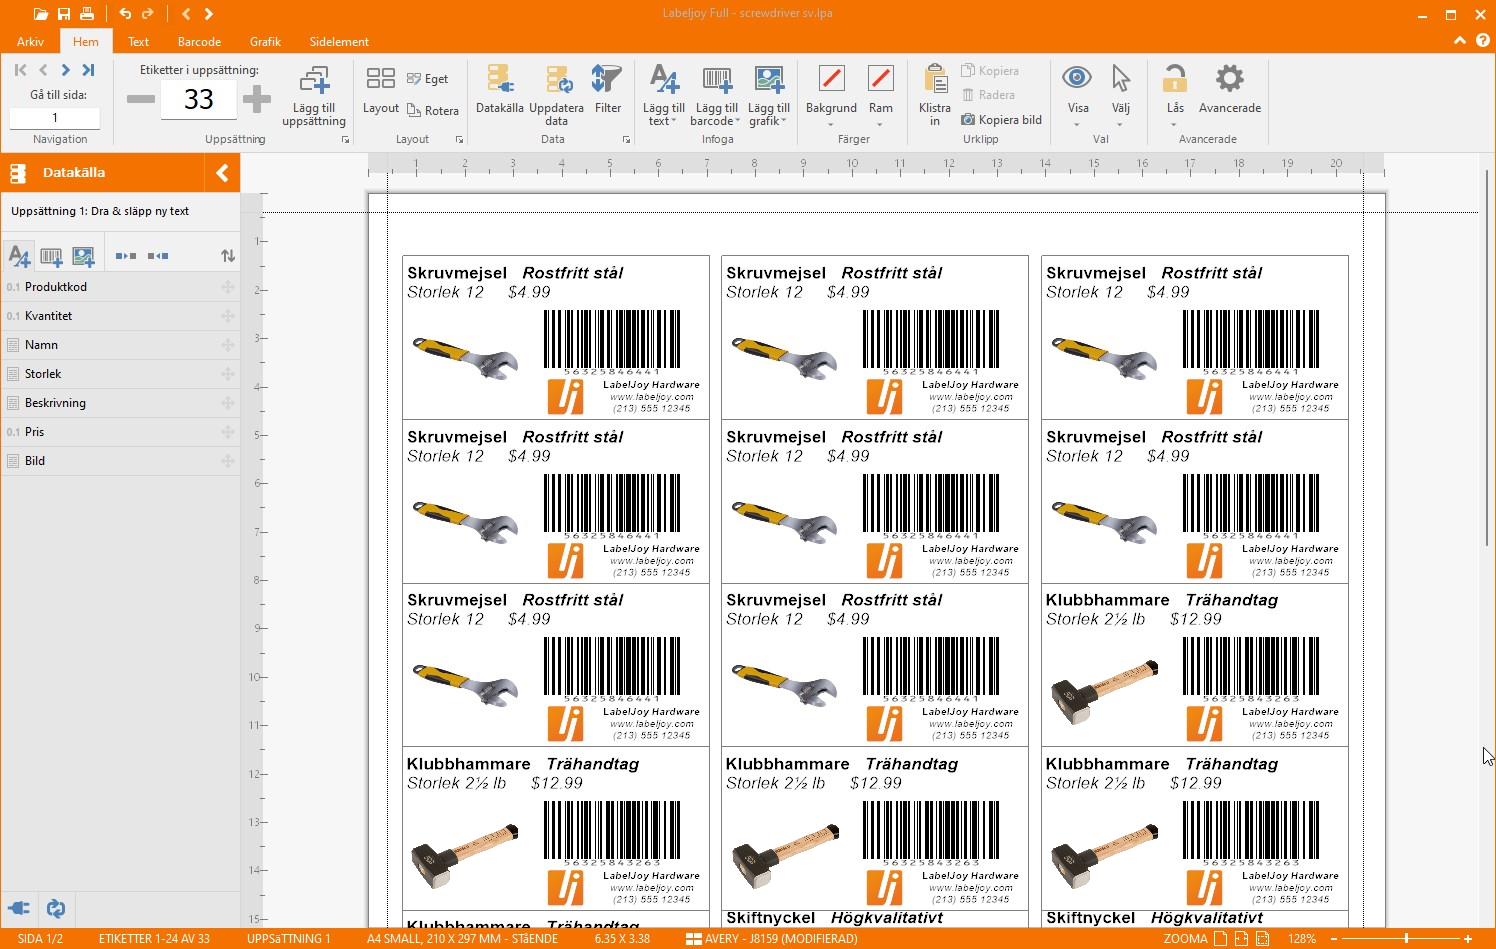Open Avancerade settings gear
1496x949 pixels.
point(1230,90)
